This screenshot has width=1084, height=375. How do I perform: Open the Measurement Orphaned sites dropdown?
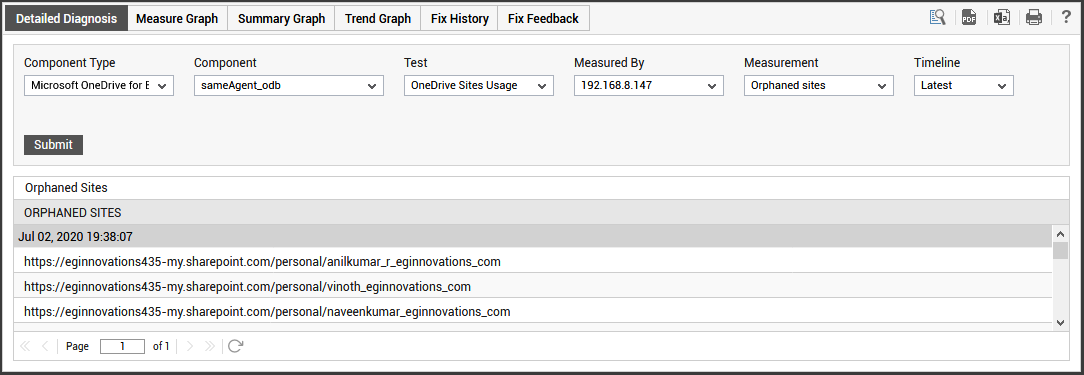(x=819, y=86)
